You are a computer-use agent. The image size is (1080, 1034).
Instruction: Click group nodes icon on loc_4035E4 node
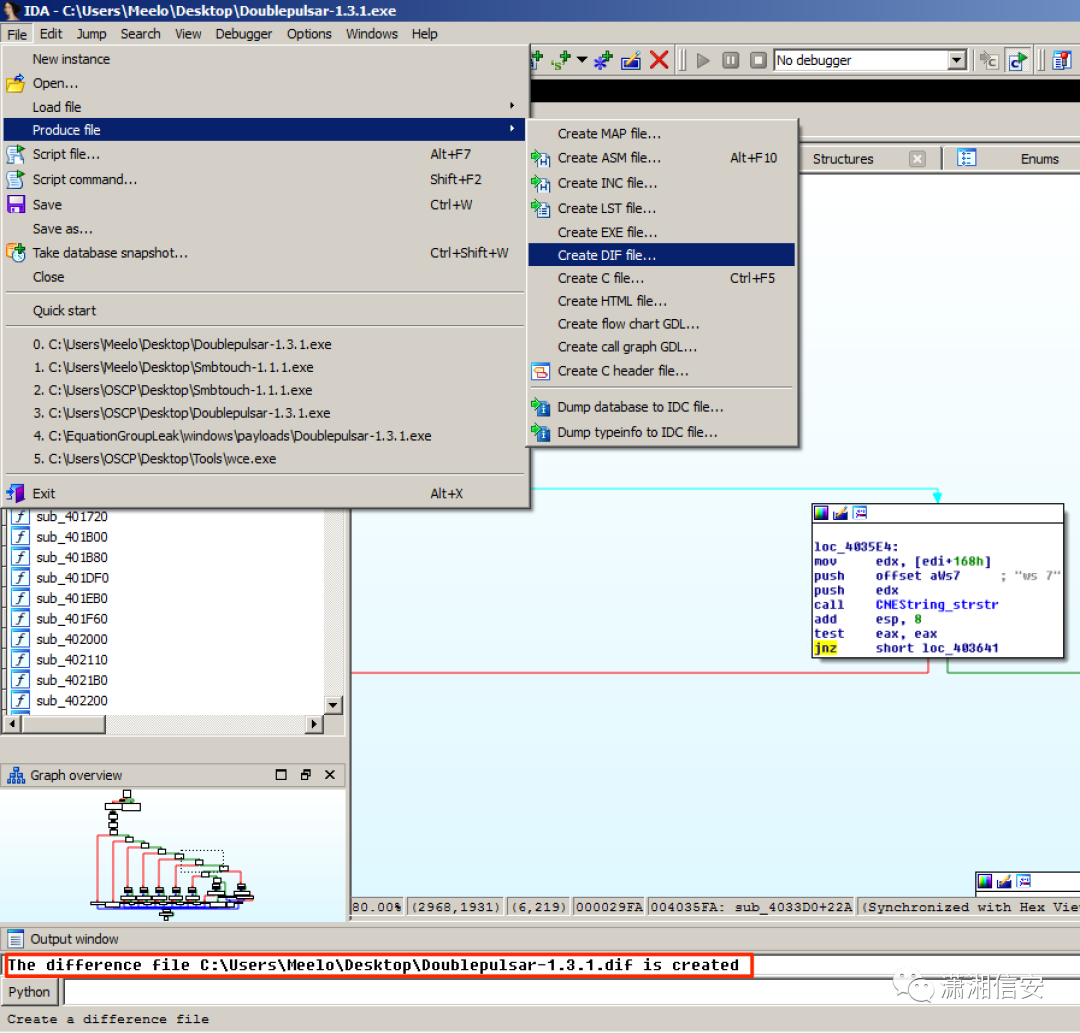[x=860, y=513]
